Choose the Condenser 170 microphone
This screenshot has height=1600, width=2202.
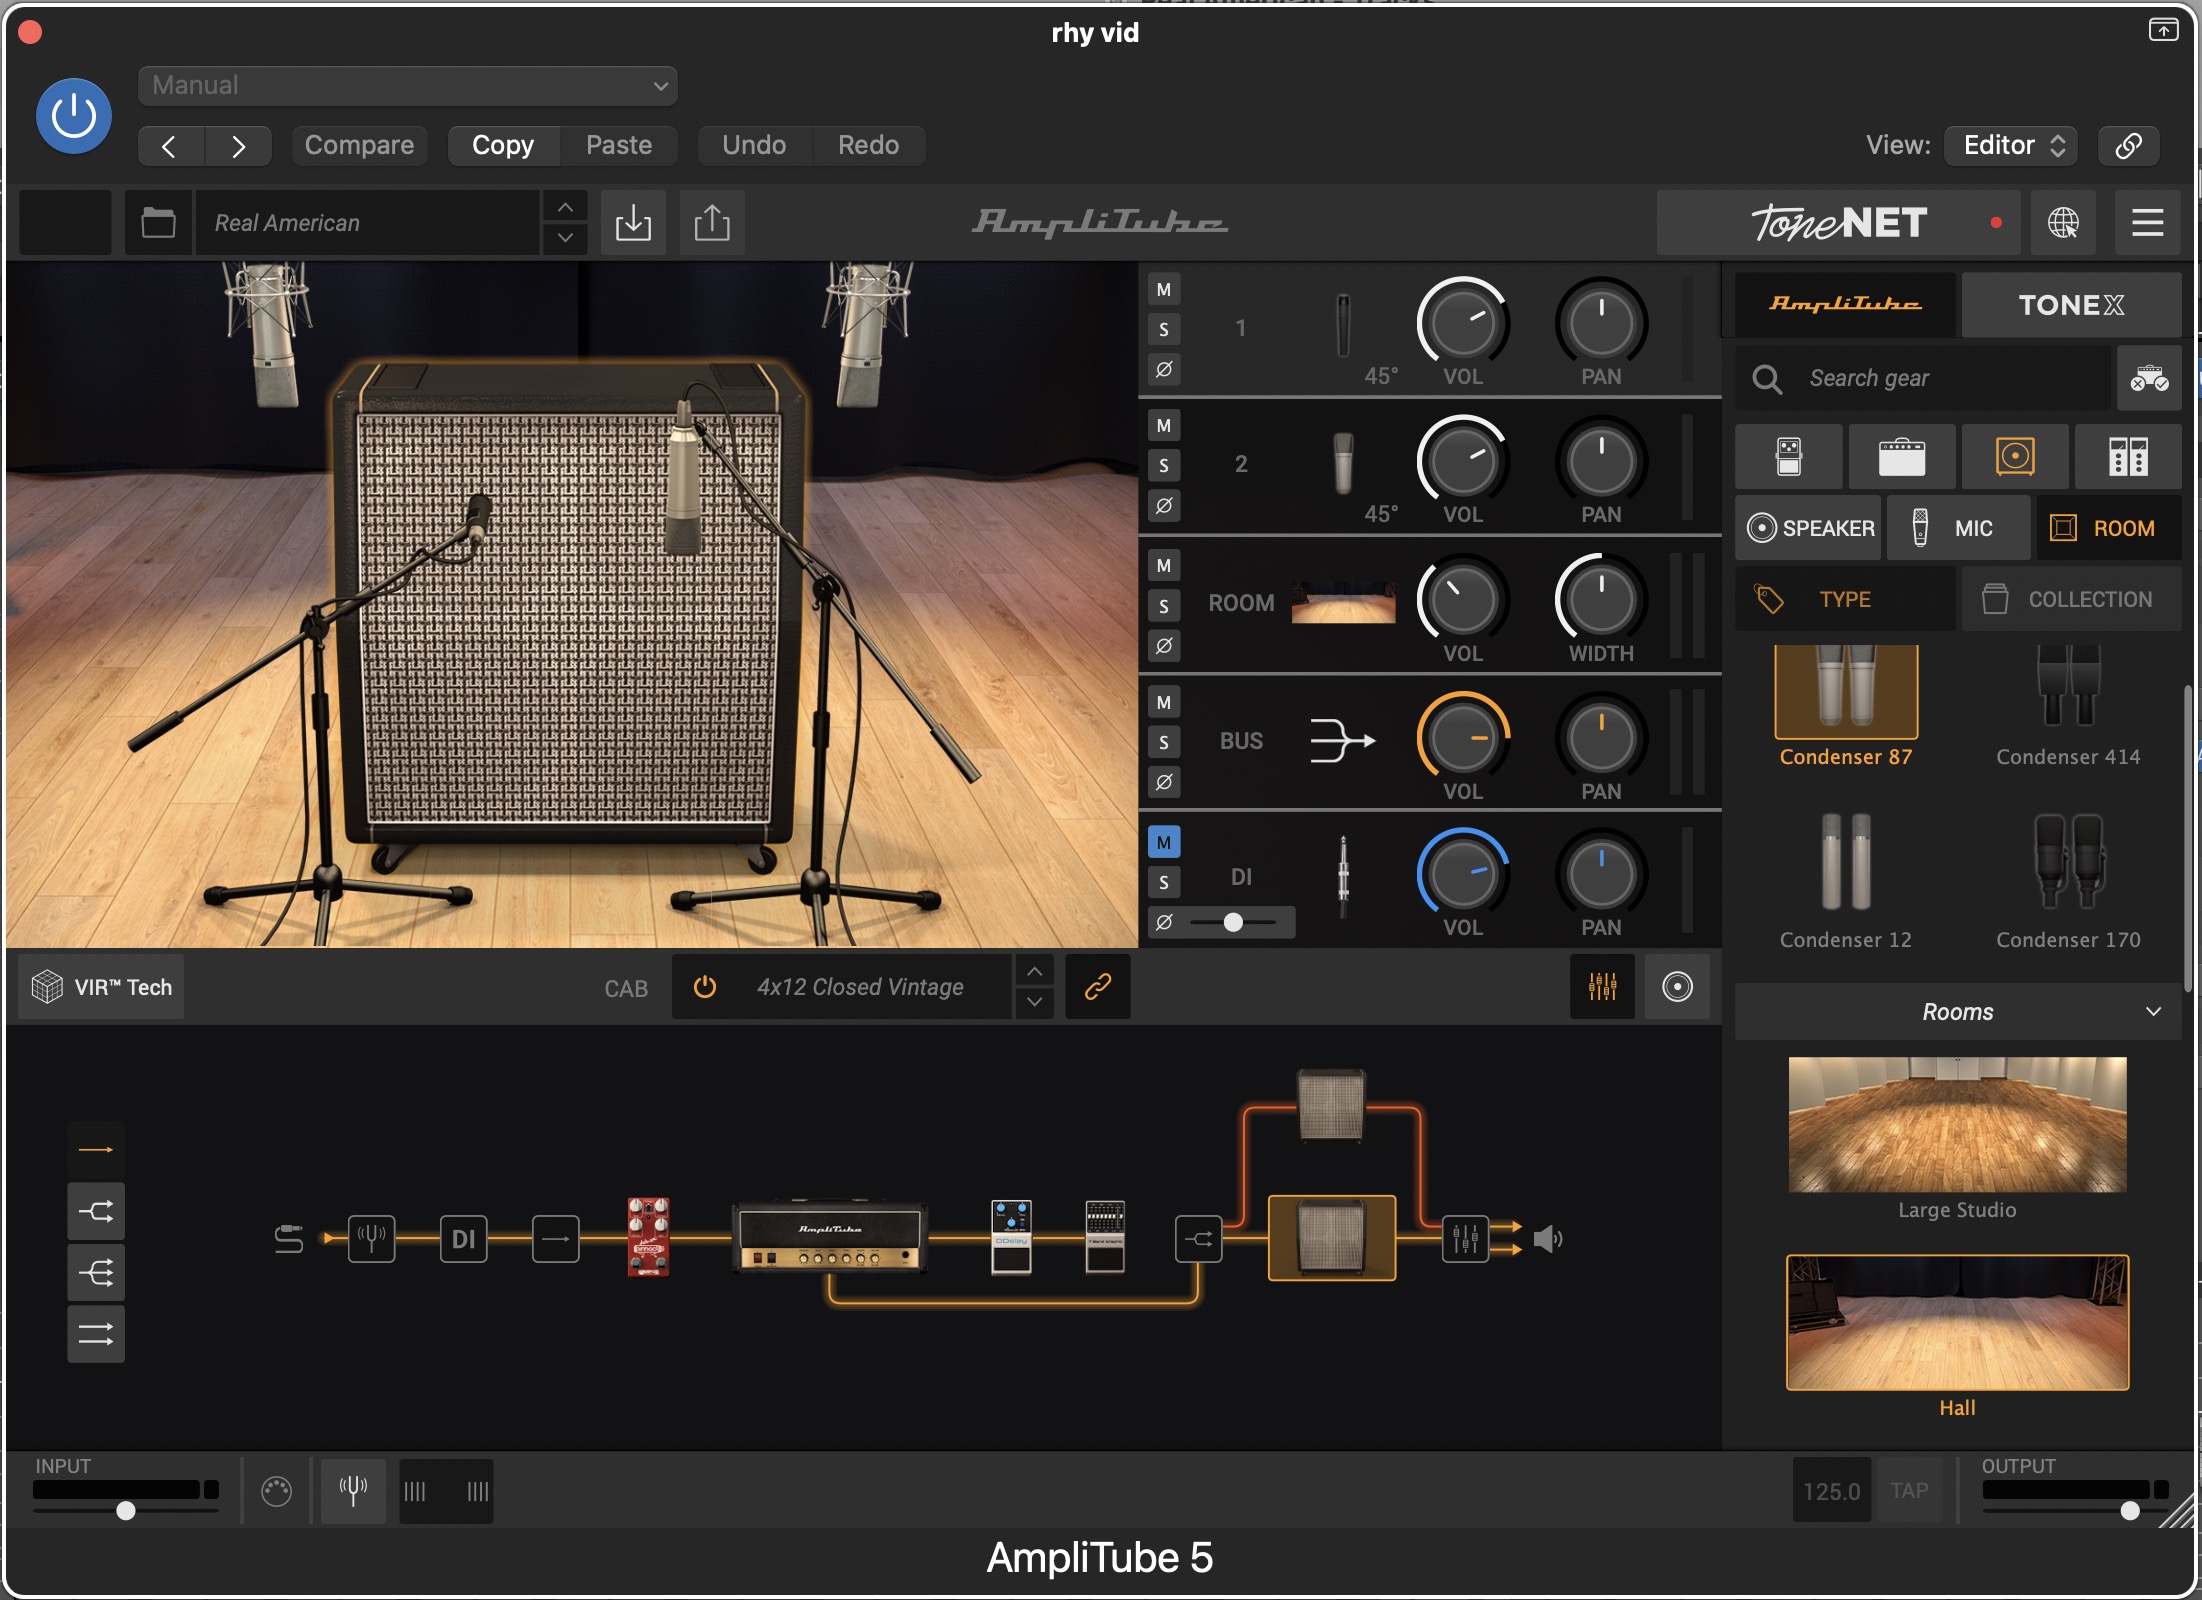tap(2068, 880)
